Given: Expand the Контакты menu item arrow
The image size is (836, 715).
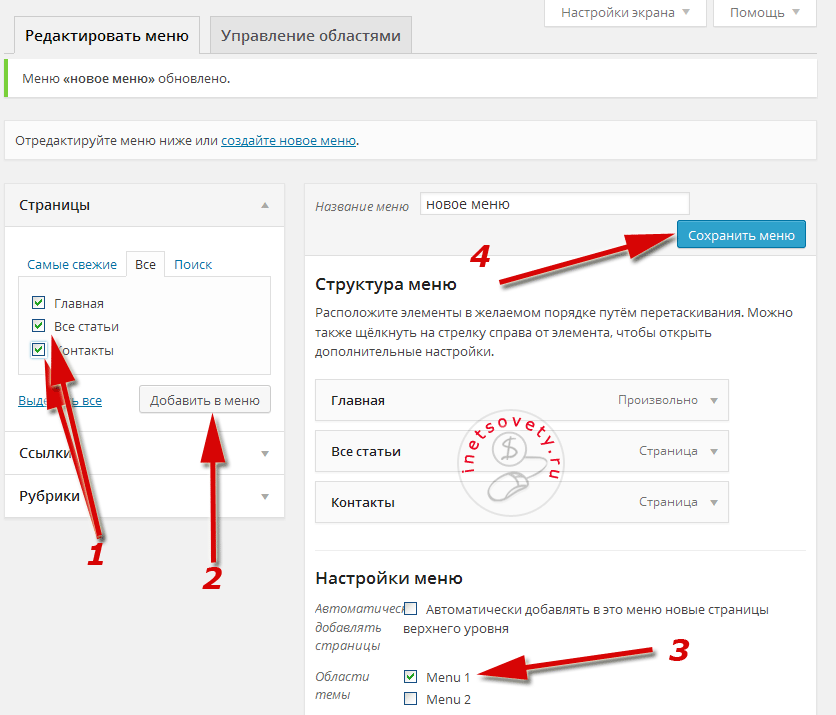Looking at the screenshot, I should click(714, 502).
